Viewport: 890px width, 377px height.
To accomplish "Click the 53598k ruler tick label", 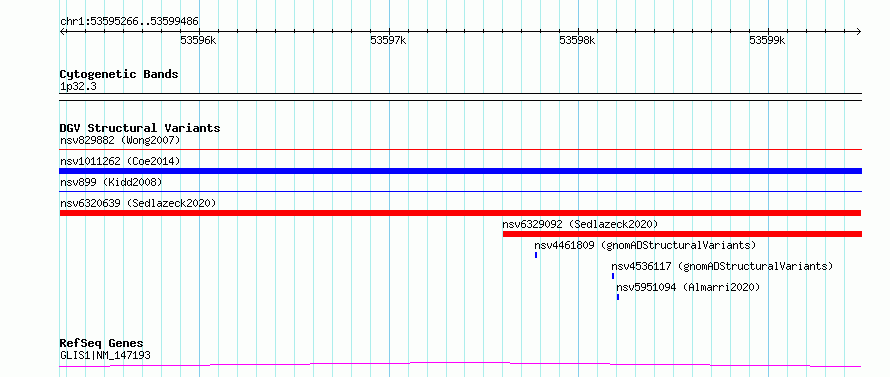I will pyautogui.click(x=577, y=40).
